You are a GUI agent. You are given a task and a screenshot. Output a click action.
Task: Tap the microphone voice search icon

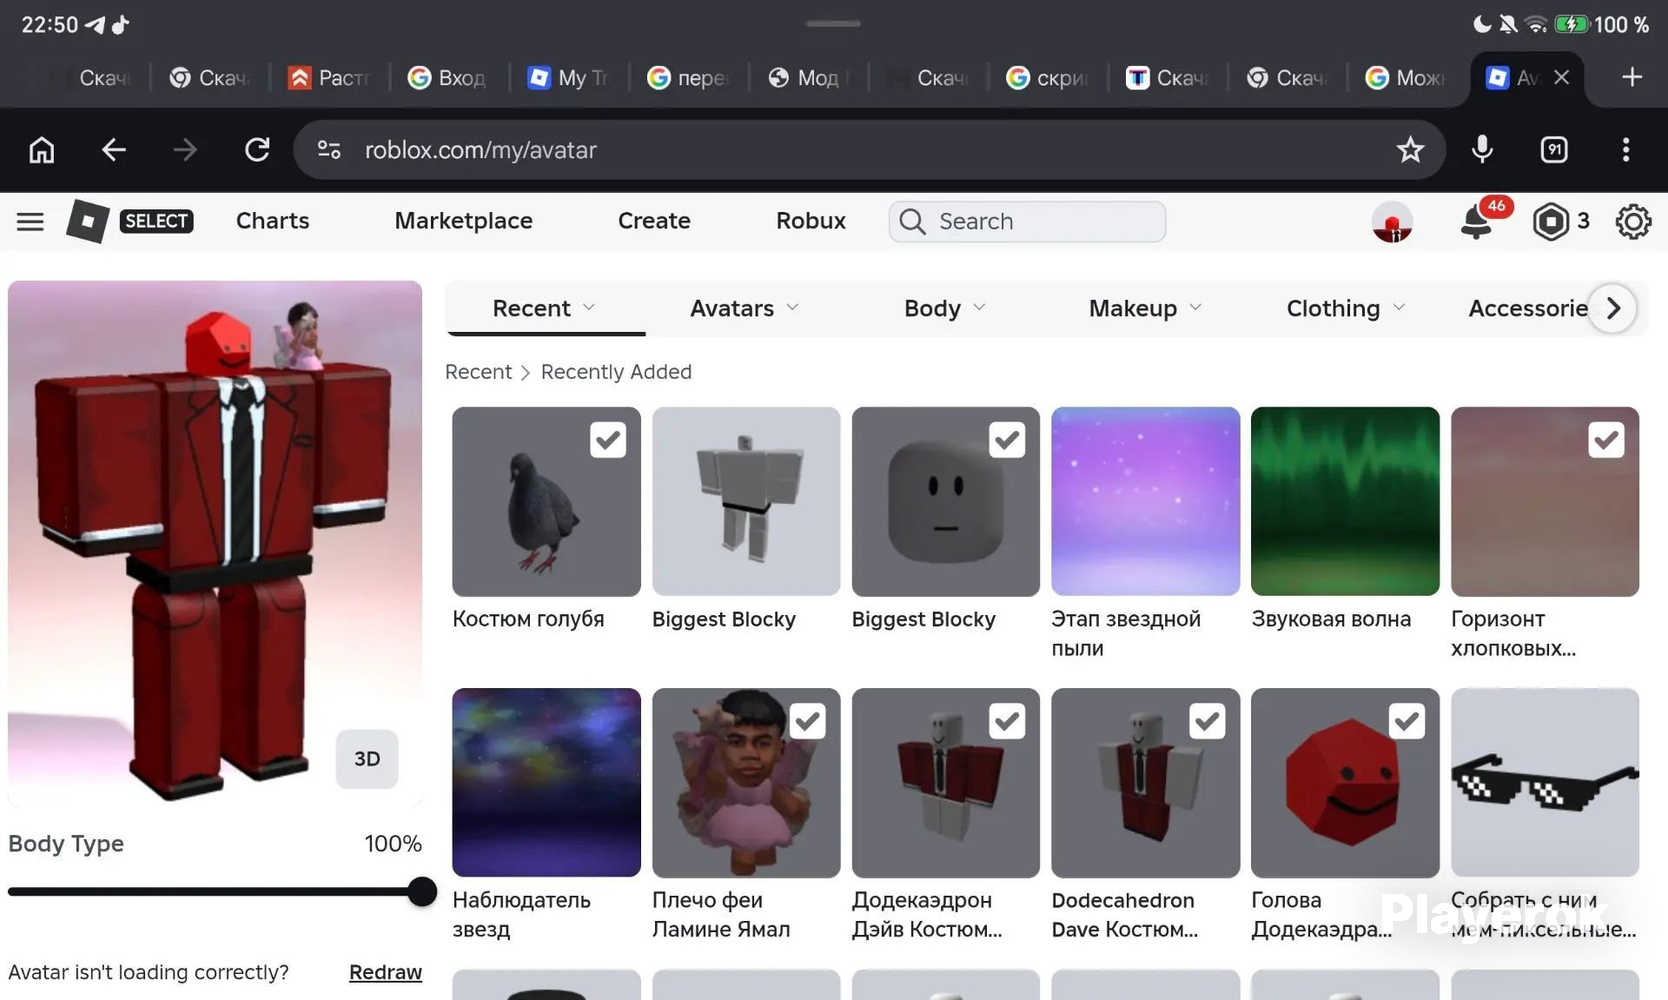tap(1482, 150)
